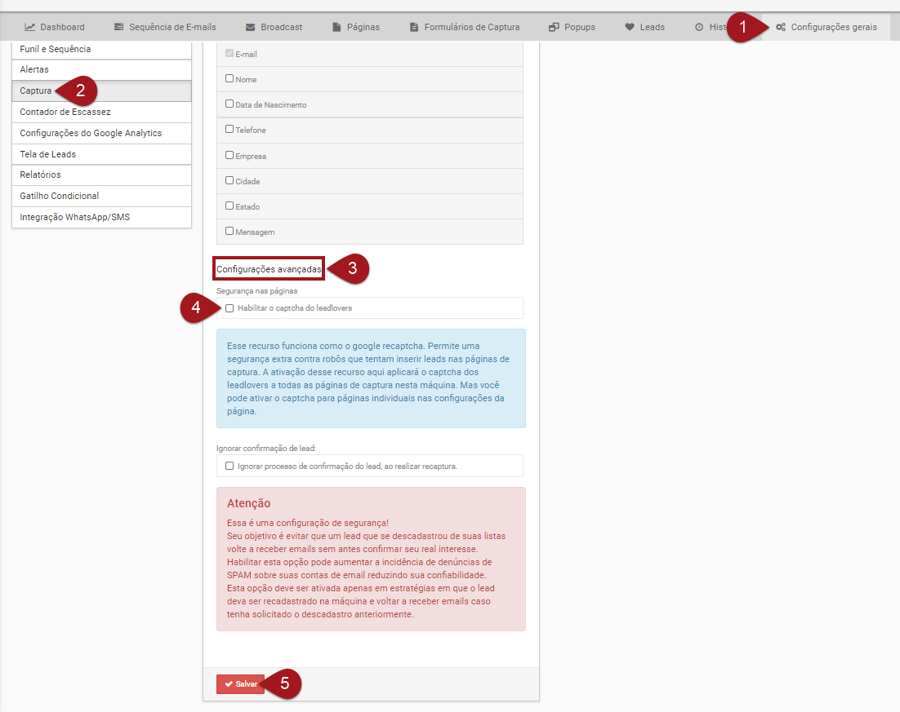This screenshot has width=900, height=712.
Task: Click the Dashboard chart icon
Action: [x=30, y=27]
